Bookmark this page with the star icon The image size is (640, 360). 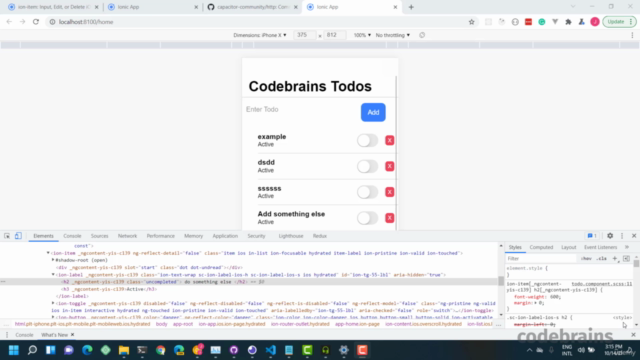point(471,22)
